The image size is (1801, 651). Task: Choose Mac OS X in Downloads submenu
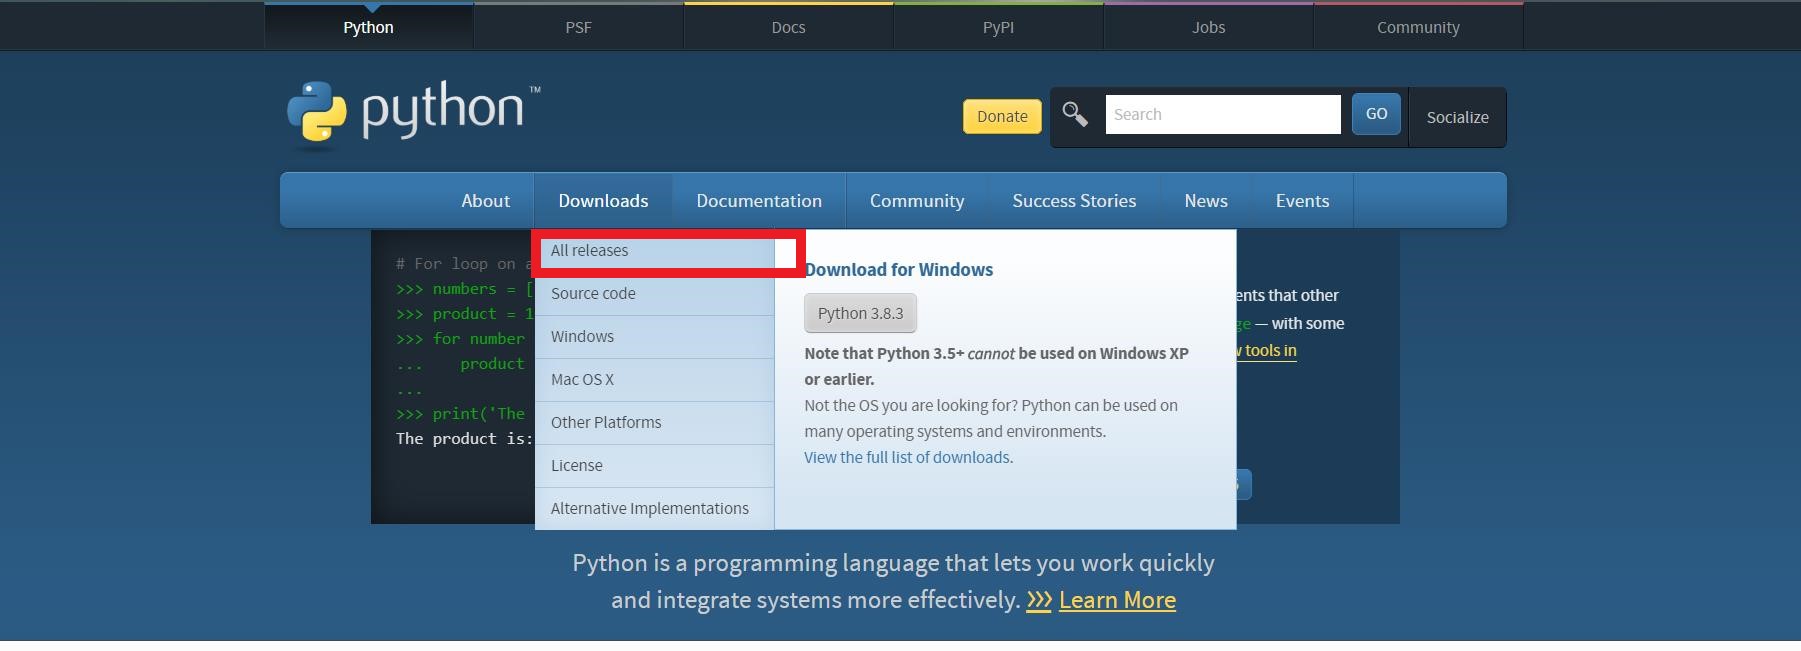[x=655, y=380]
